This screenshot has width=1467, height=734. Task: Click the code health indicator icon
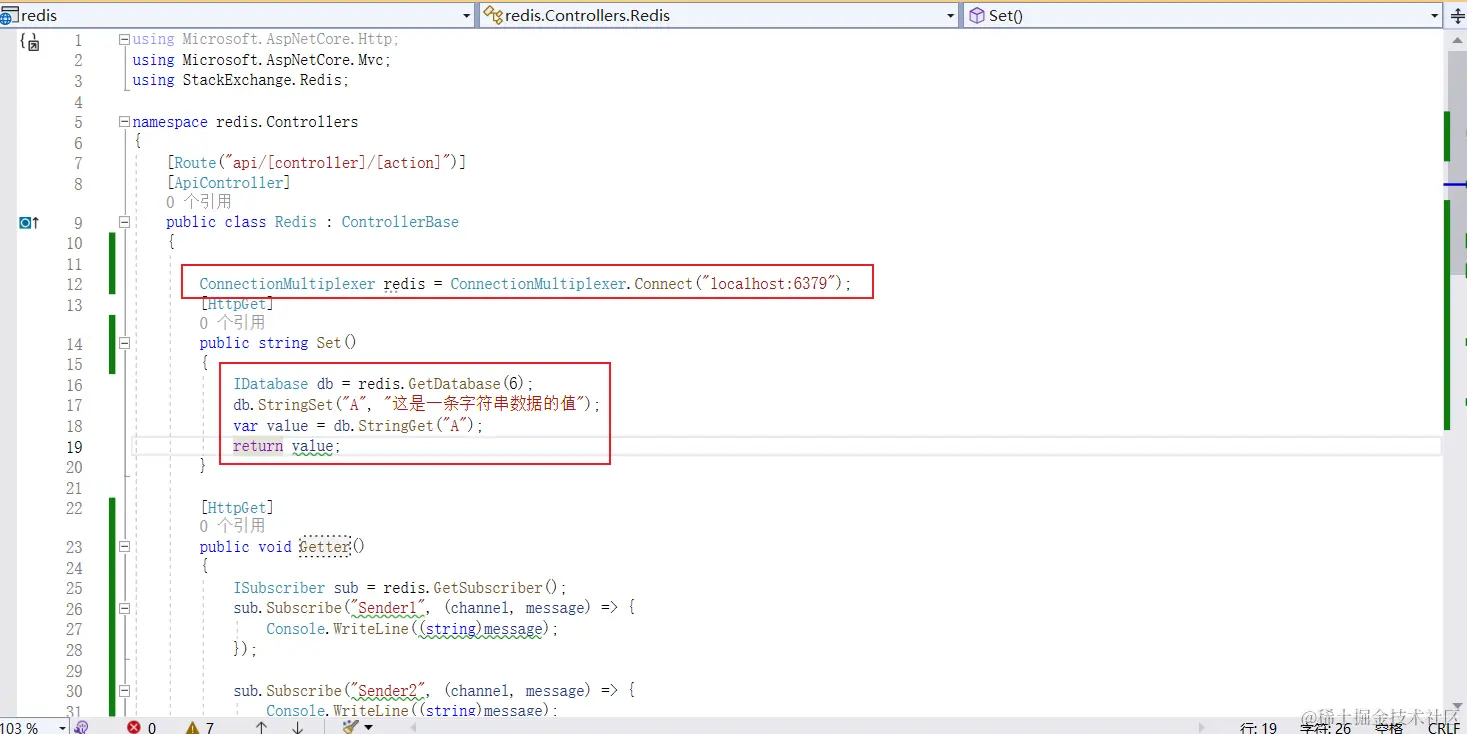pyautogui.click(x=82, y=727)
